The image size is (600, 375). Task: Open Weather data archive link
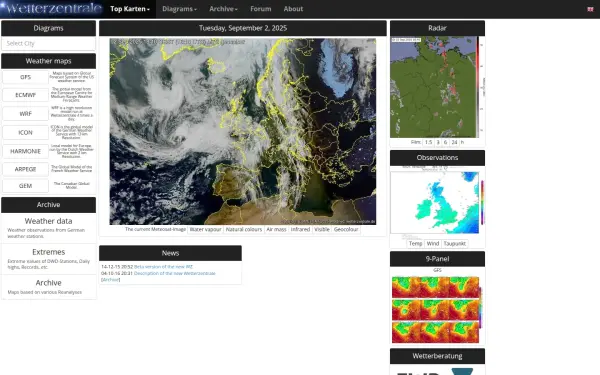[x=48, y=221]
